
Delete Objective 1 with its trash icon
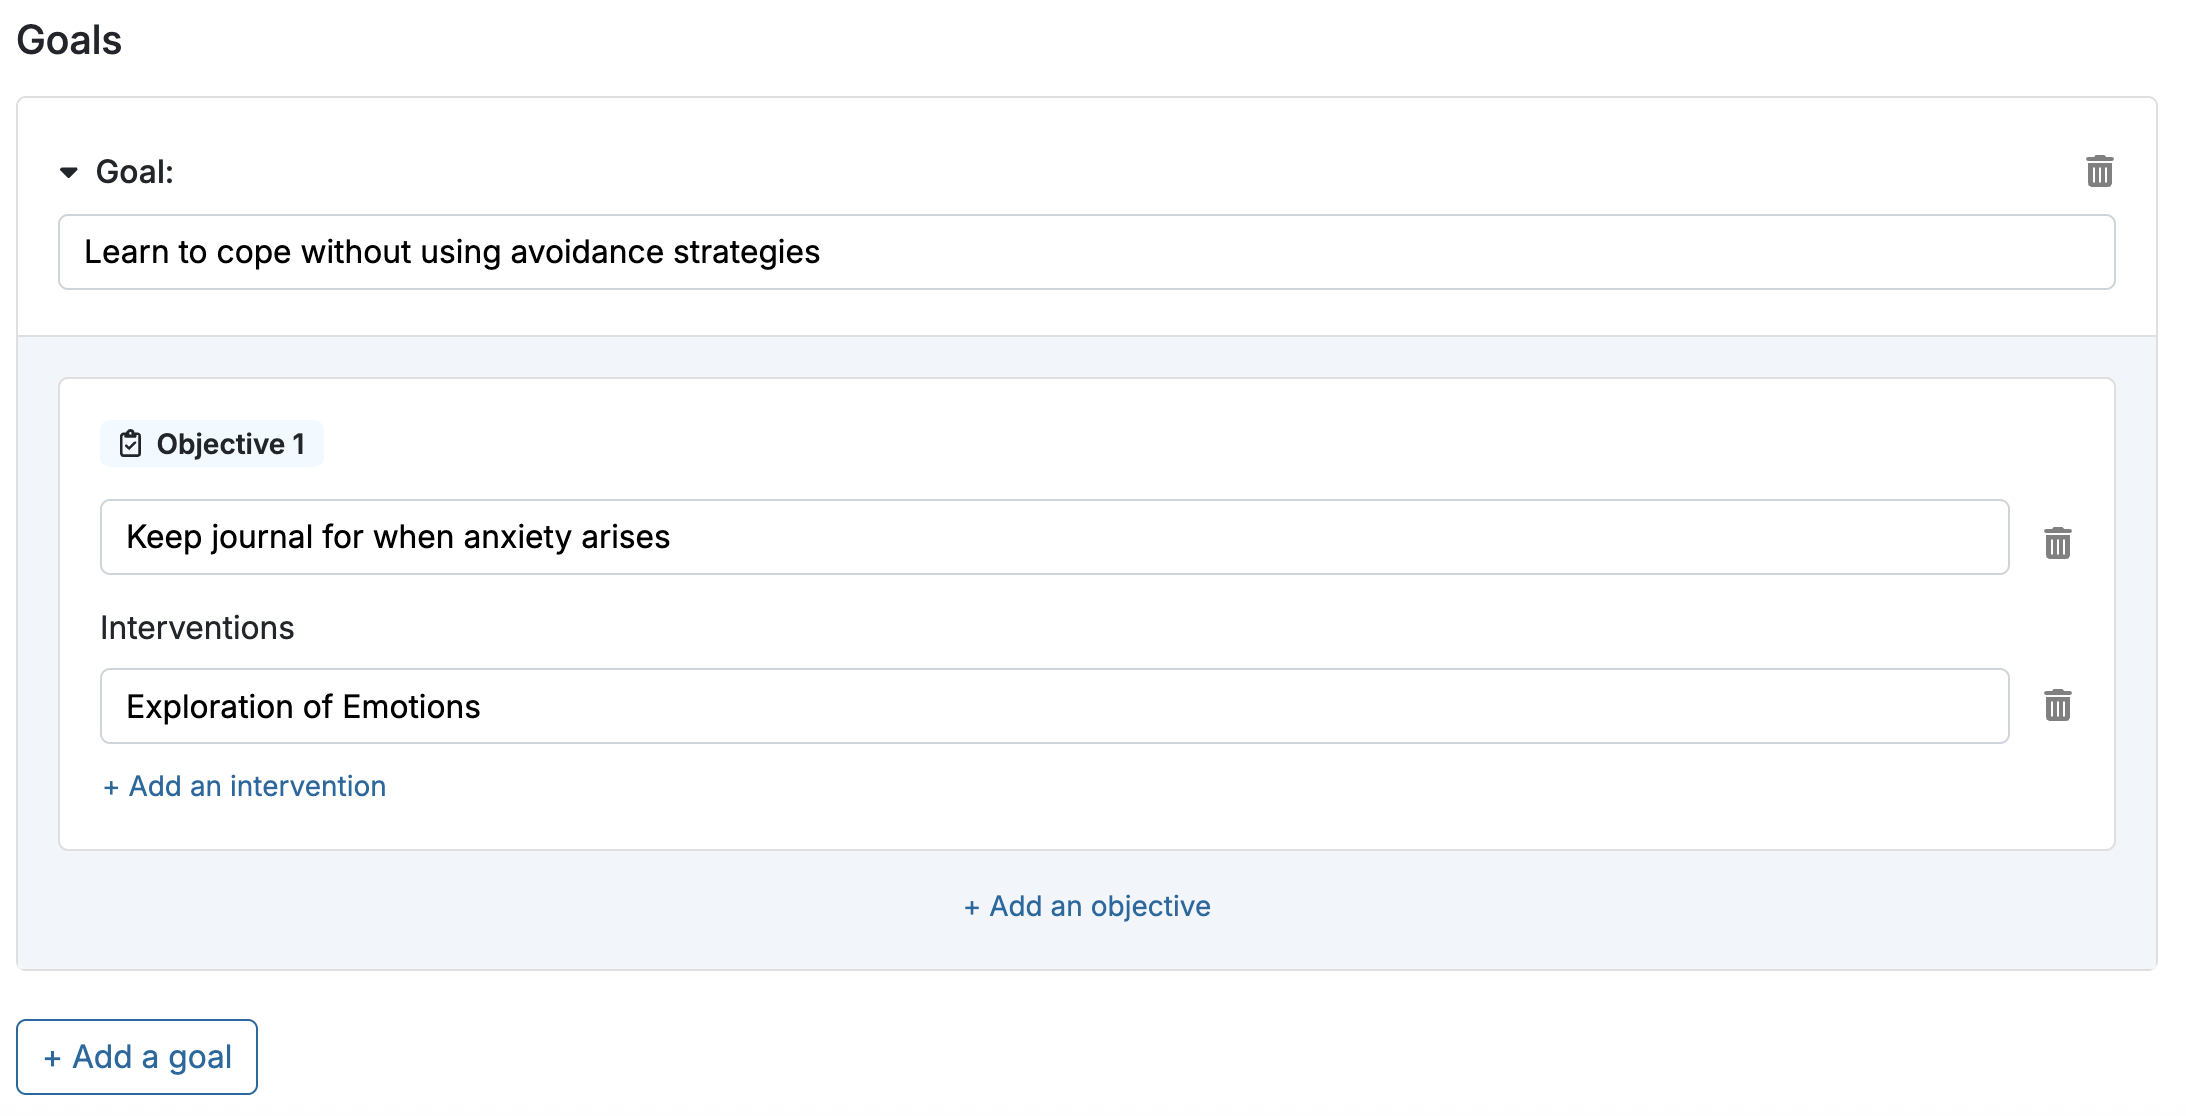[x=2057, y=543]
